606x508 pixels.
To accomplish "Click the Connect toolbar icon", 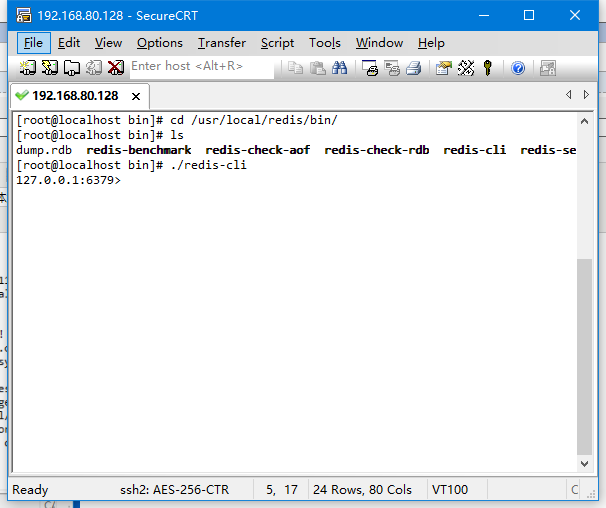I will (x=27, y=68).
